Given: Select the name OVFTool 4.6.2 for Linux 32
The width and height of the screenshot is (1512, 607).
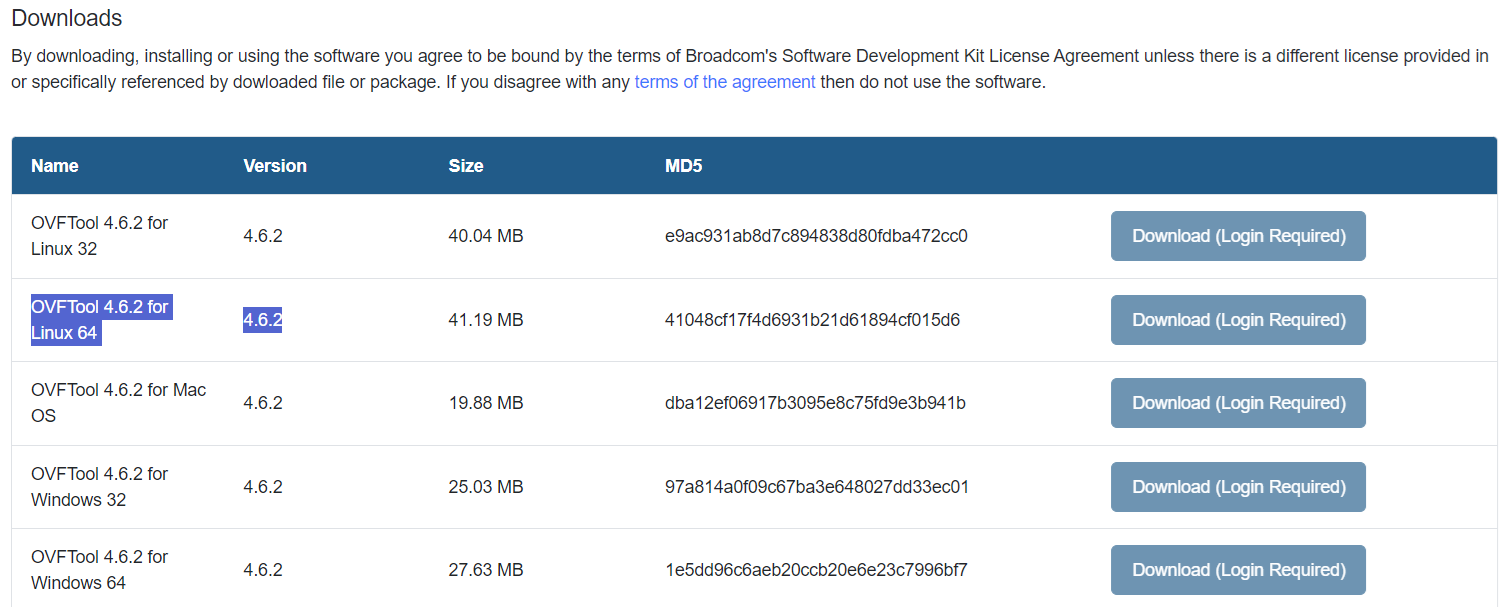Looking at the screenshot, I should (x=100, y=236).
